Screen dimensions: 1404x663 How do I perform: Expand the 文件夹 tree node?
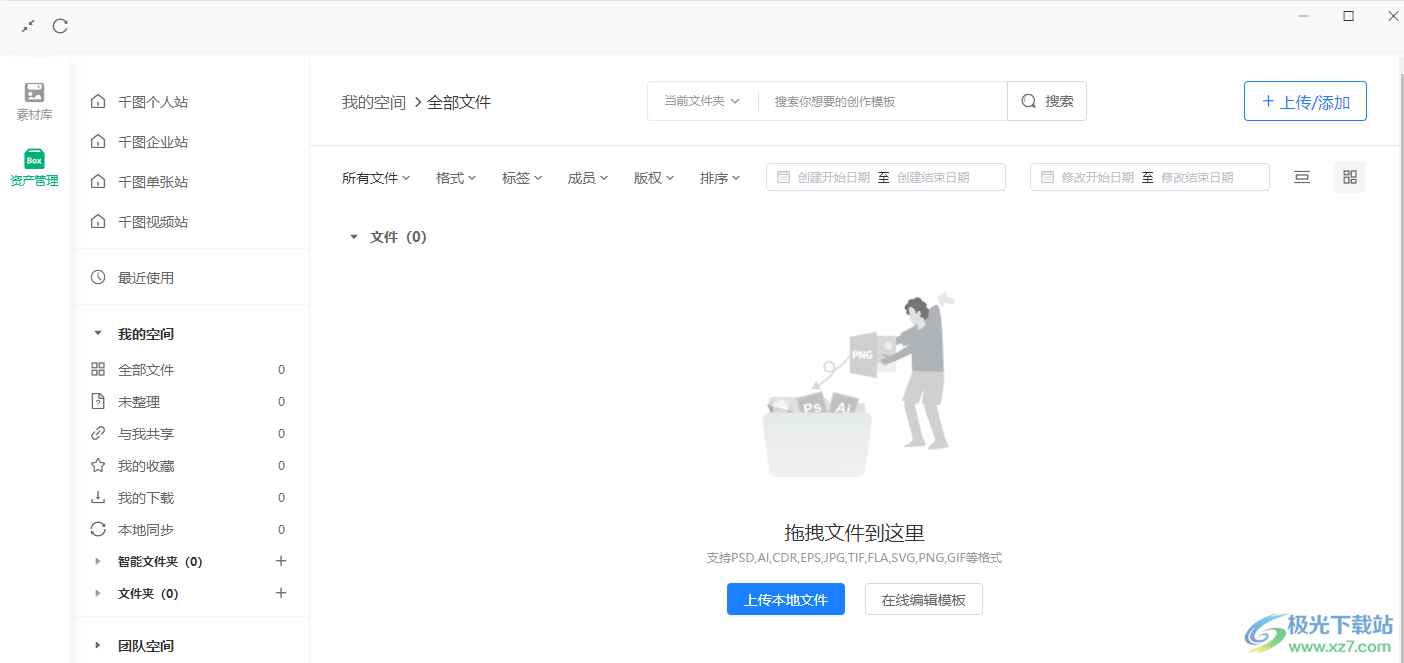pyautogui.click(x=98, y=593)
